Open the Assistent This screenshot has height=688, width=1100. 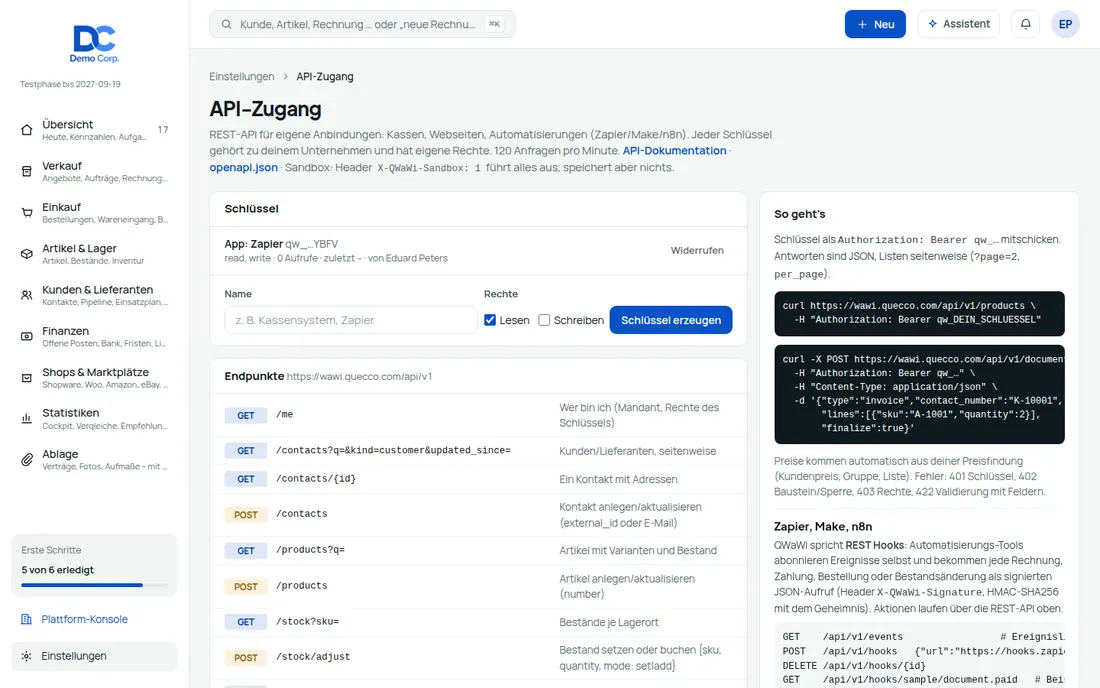pyautogui.click(x=958, y=24)
